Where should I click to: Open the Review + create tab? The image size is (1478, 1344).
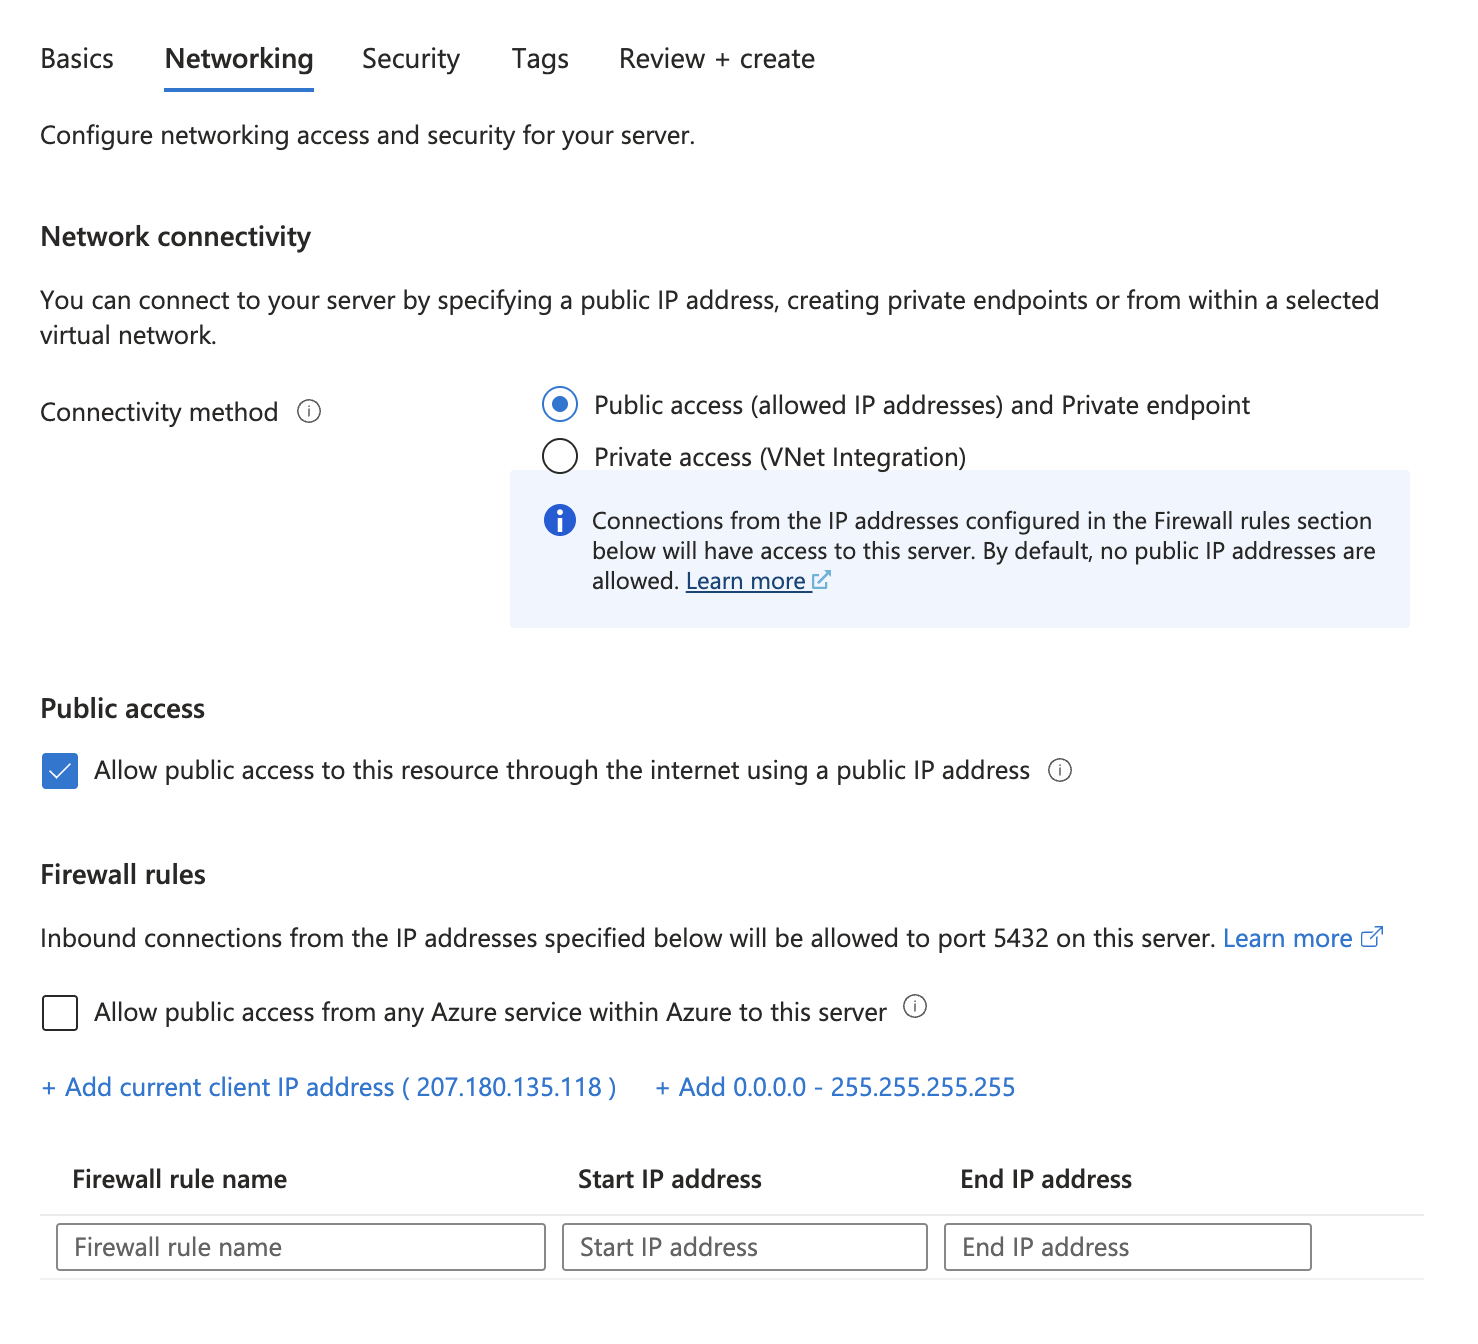717,59
